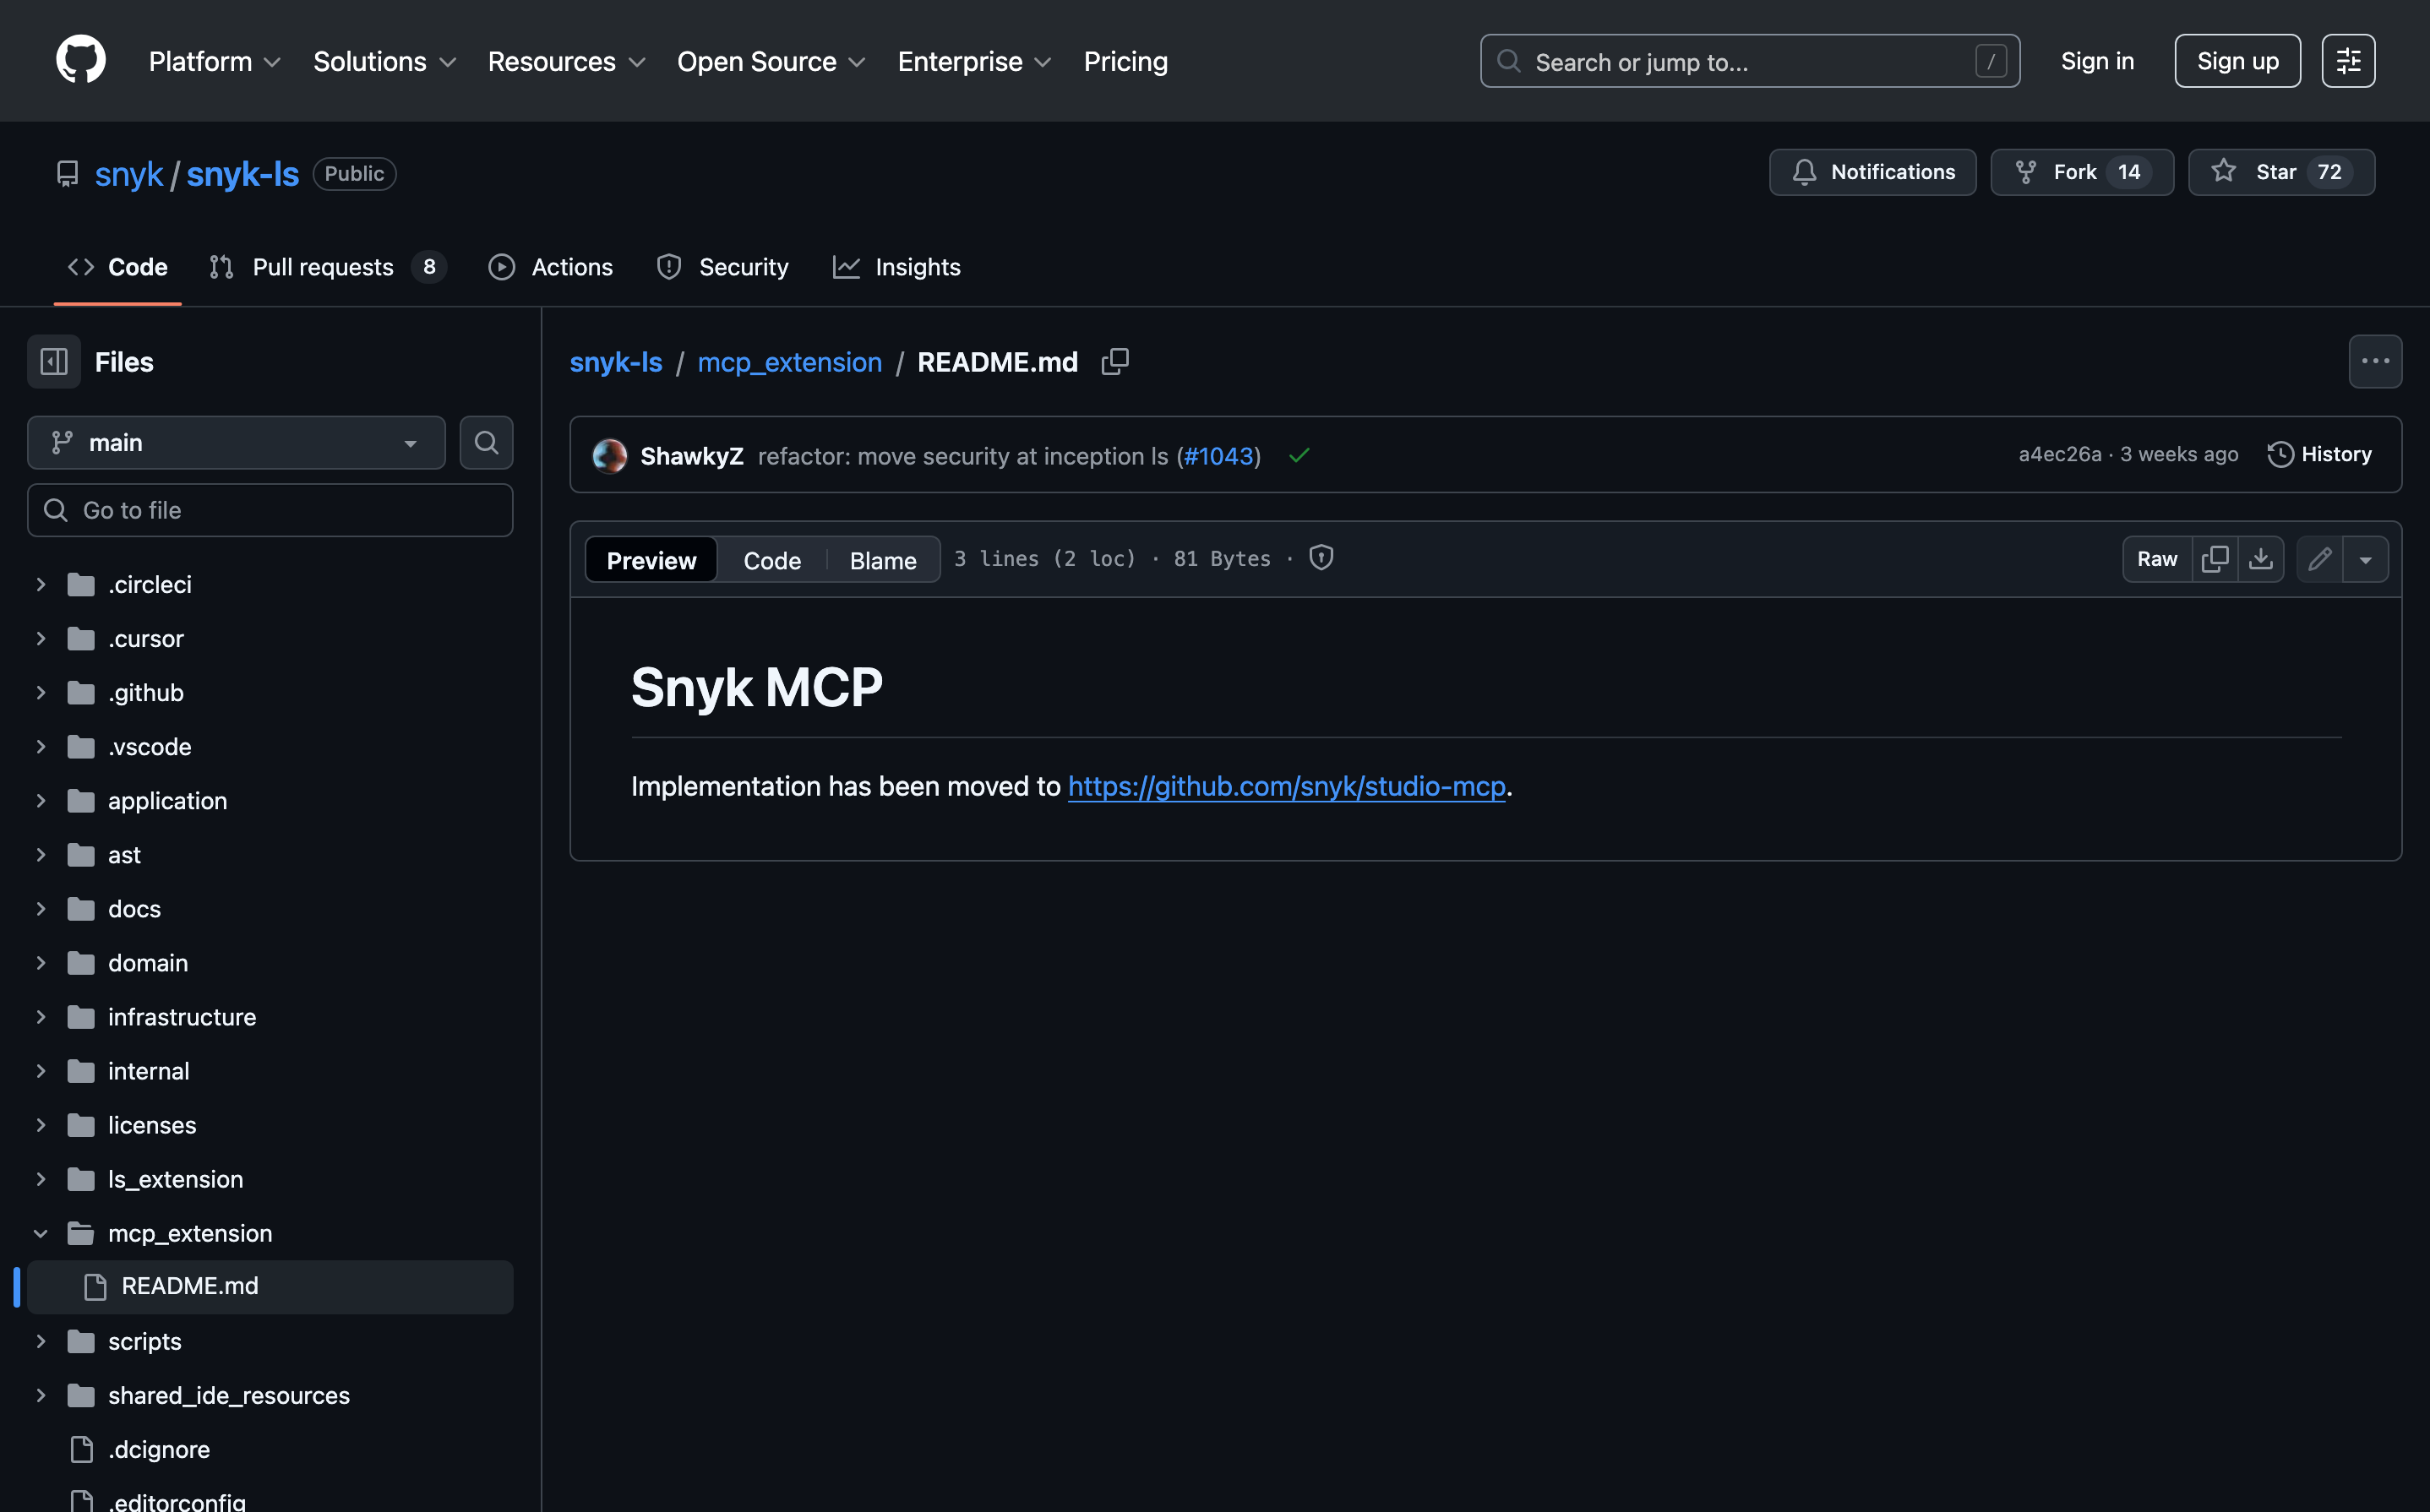The image size is (2430, 1512).
Task: Click the shield security icon by file size
Action: 1321,558
